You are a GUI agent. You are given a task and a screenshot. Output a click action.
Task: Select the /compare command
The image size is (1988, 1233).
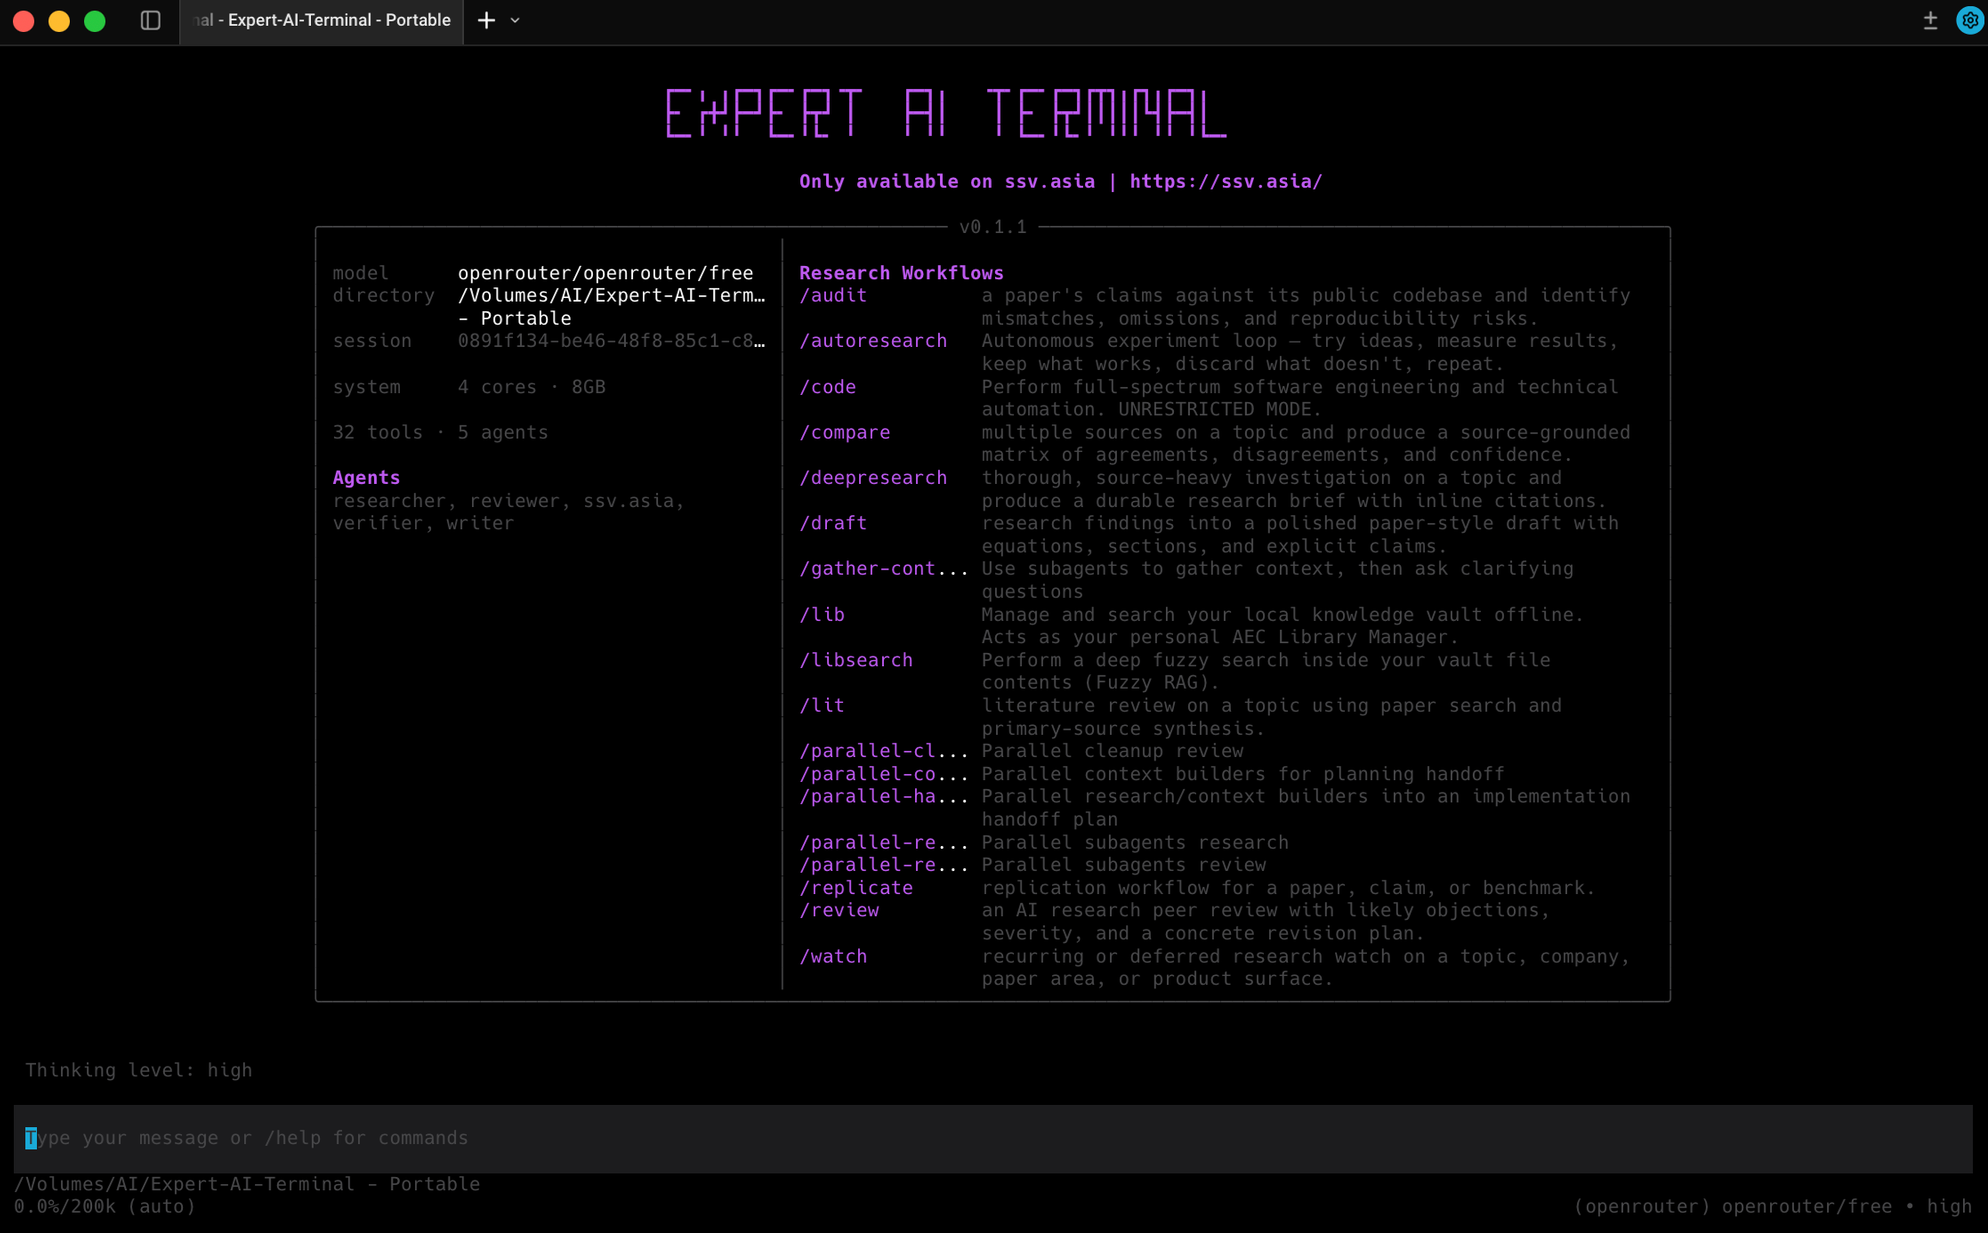tap(844, 433)
